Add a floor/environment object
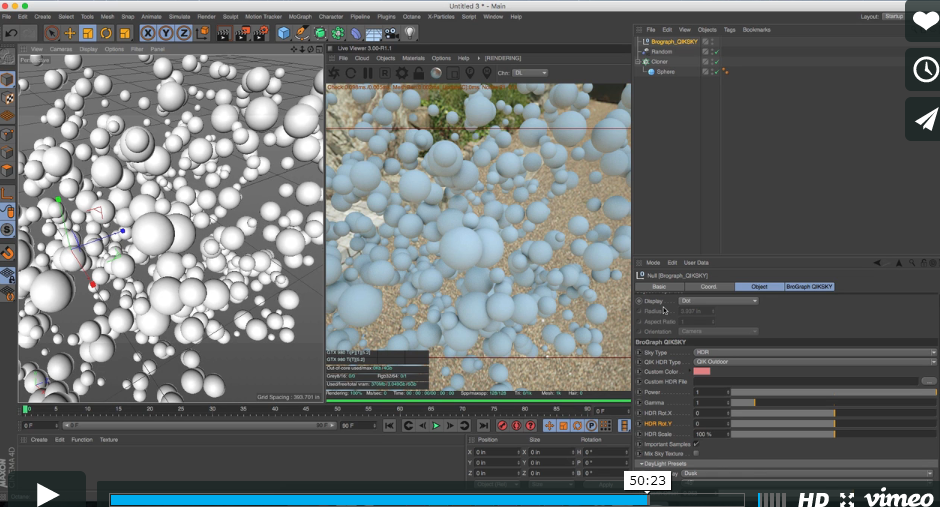 point(373,33)
